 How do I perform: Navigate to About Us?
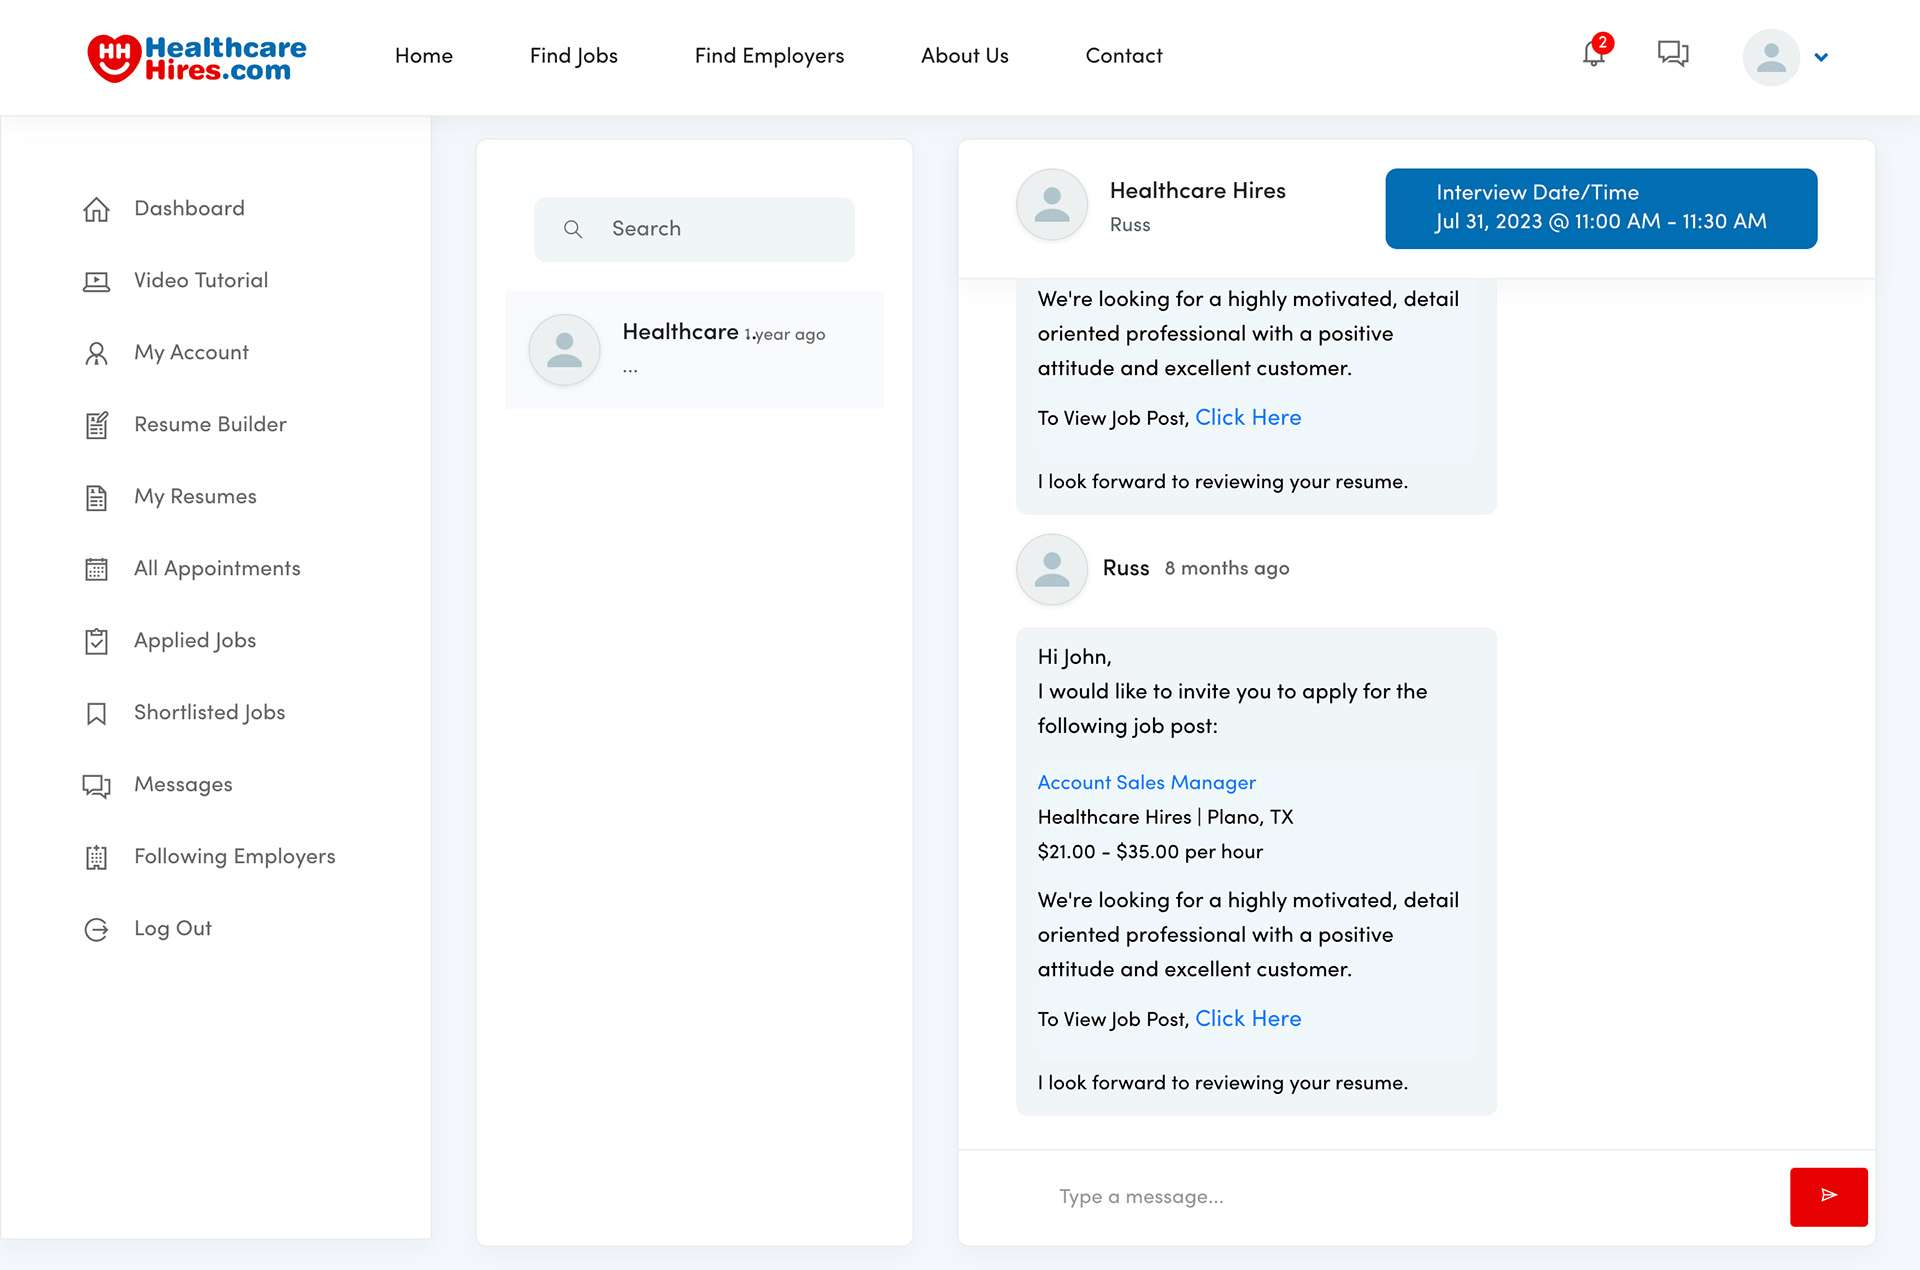965,56
